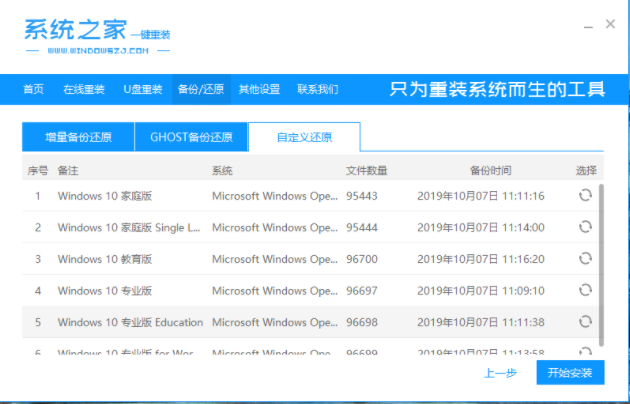Open 其他设置 menu
Image resolution: width=630 pixels, height=404 pixels.
[x=259, y=89]
